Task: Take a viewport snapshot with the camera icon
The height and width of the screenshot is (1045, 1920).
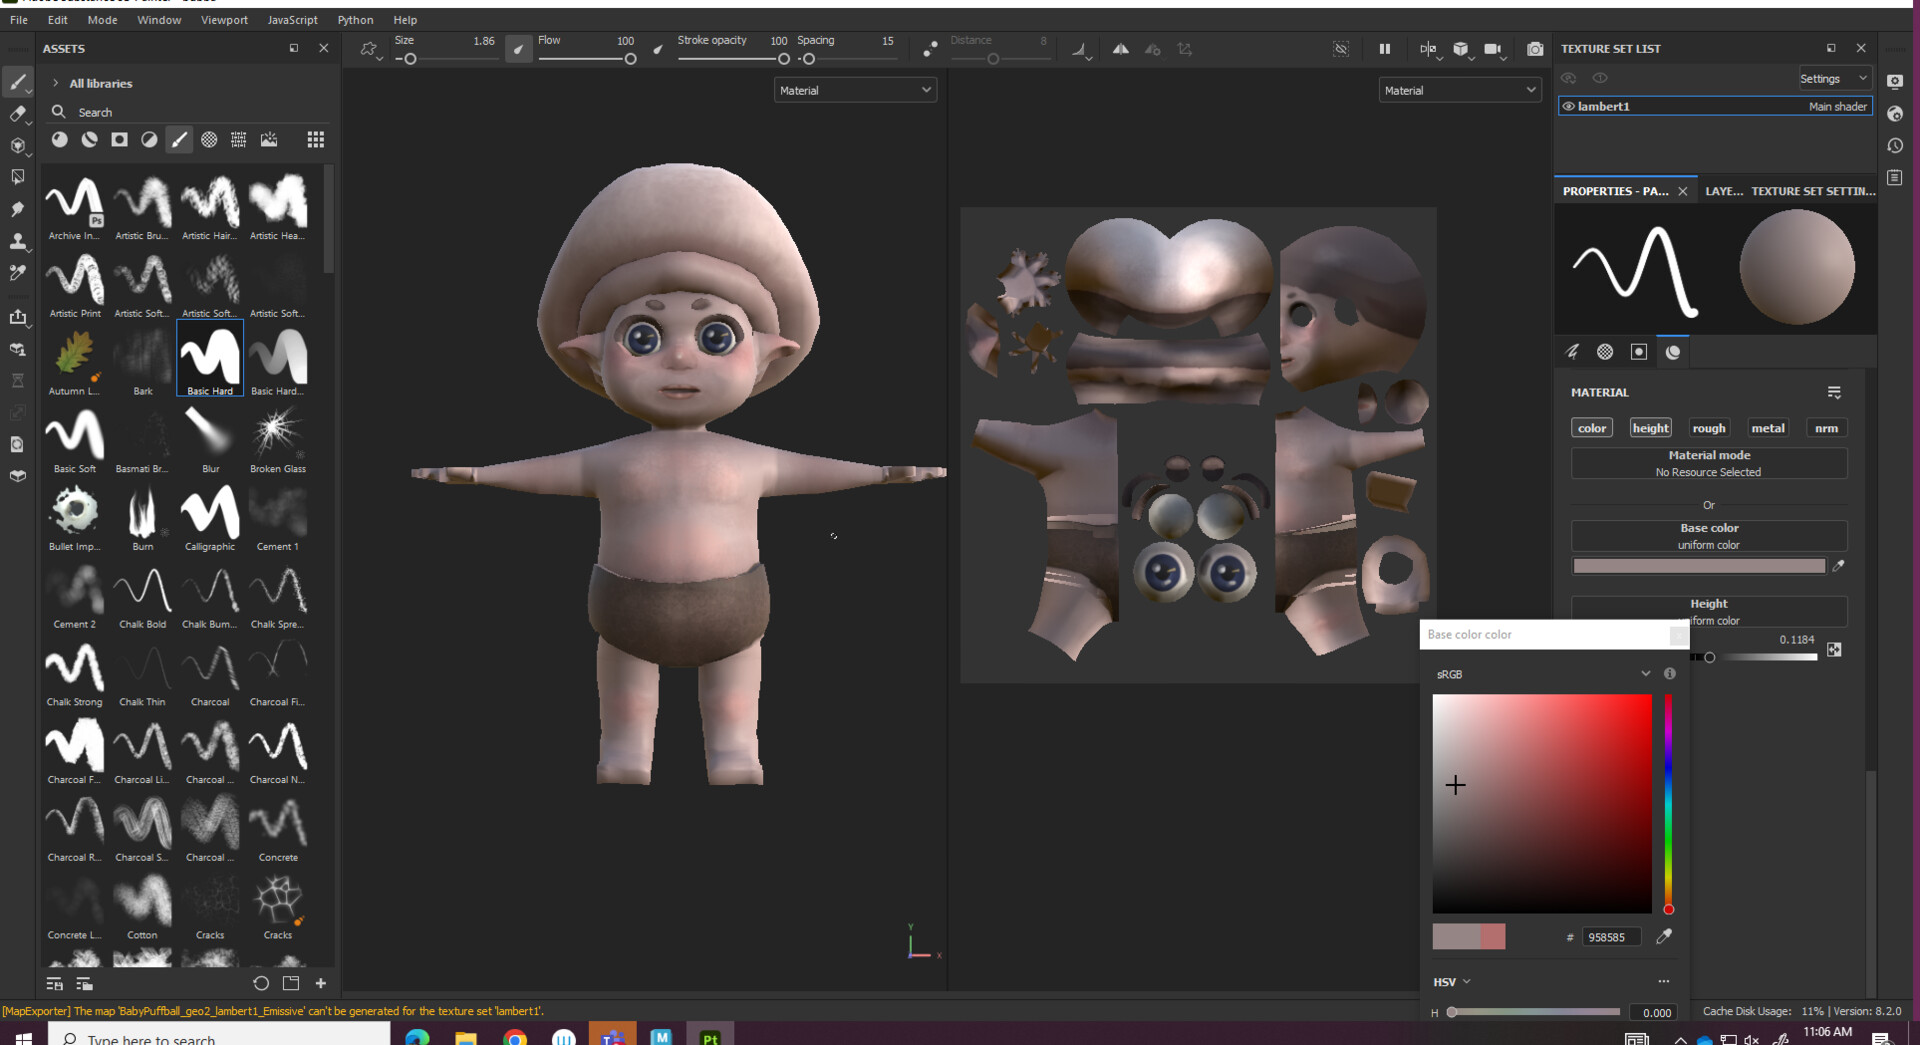Action: click(x=1535, y=49)
